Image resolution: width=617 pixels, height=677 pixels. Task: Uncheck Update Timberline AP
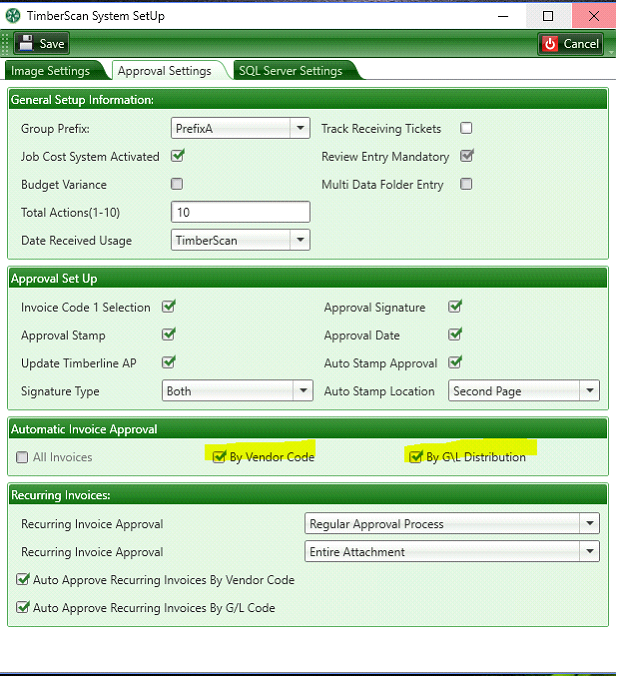168,362
